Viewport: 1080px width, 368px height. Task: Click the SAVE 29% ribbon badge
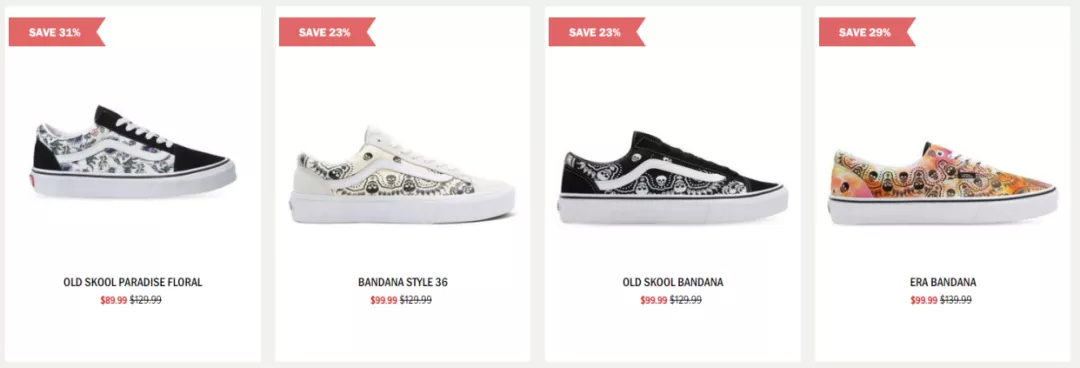pyautogui.click(x=866, y=32)
